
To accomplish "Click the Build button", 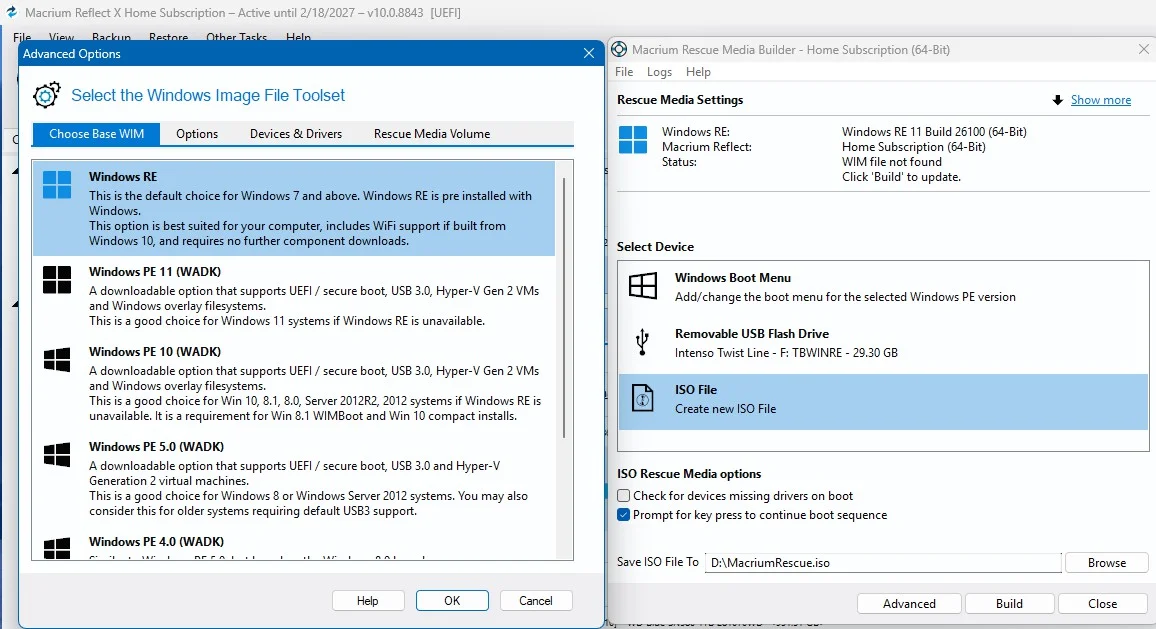I will pos(1009,604).
